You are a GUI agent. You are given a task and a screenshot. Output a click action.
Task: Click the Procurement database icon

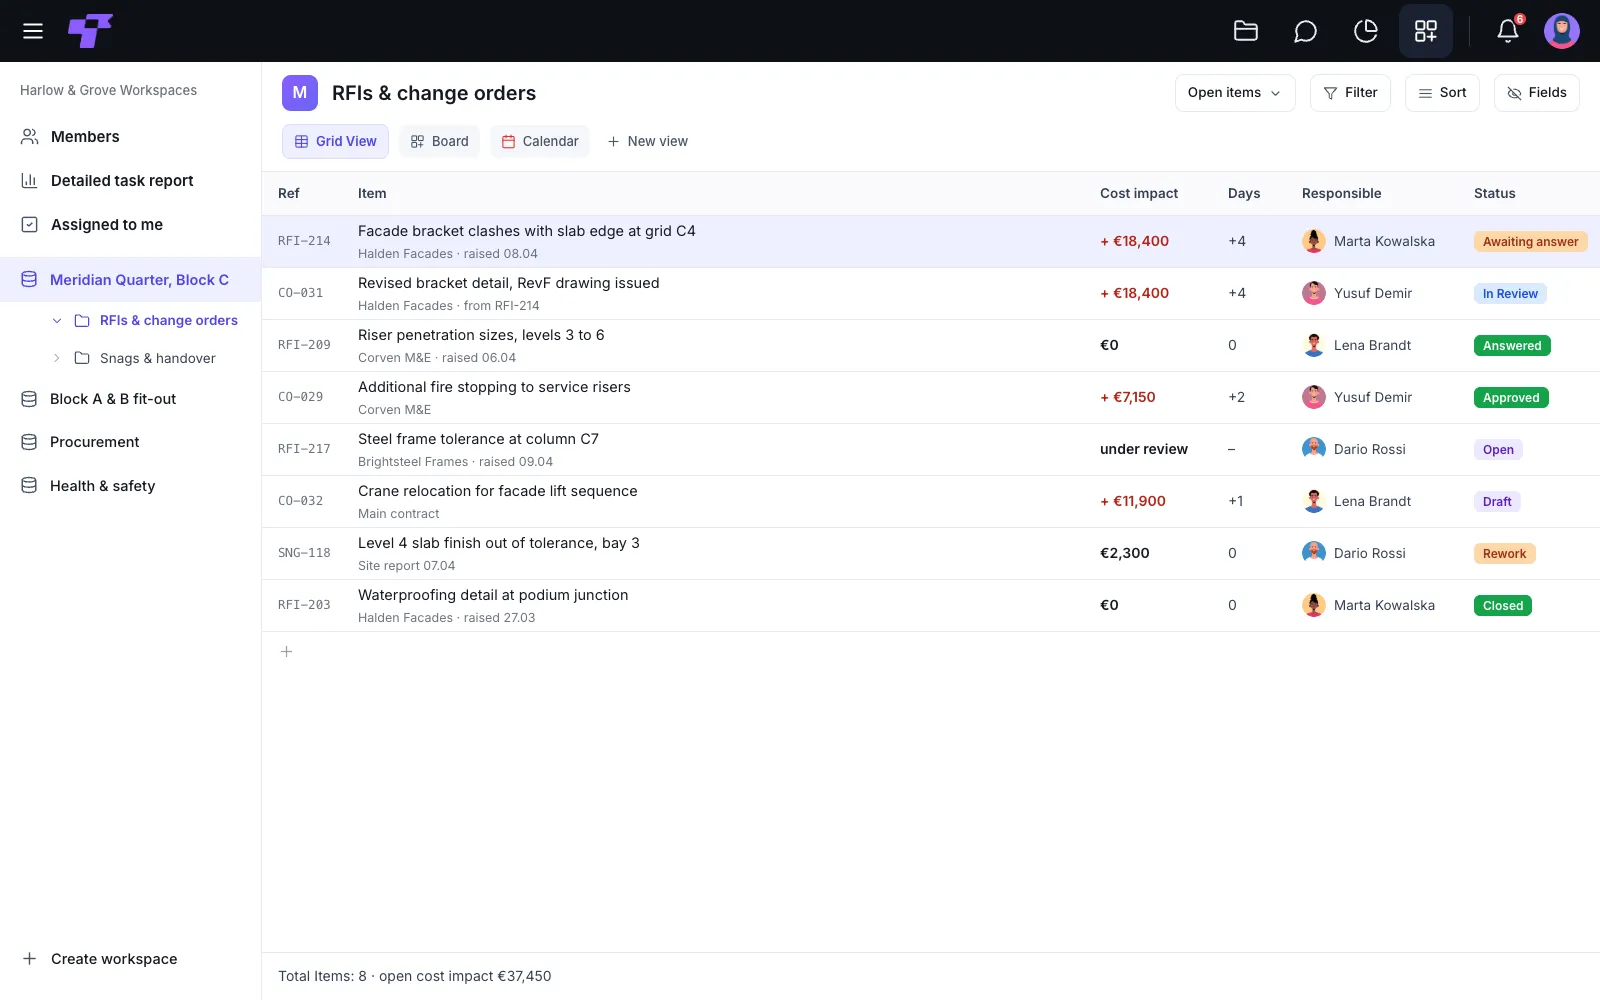(29, 442)
